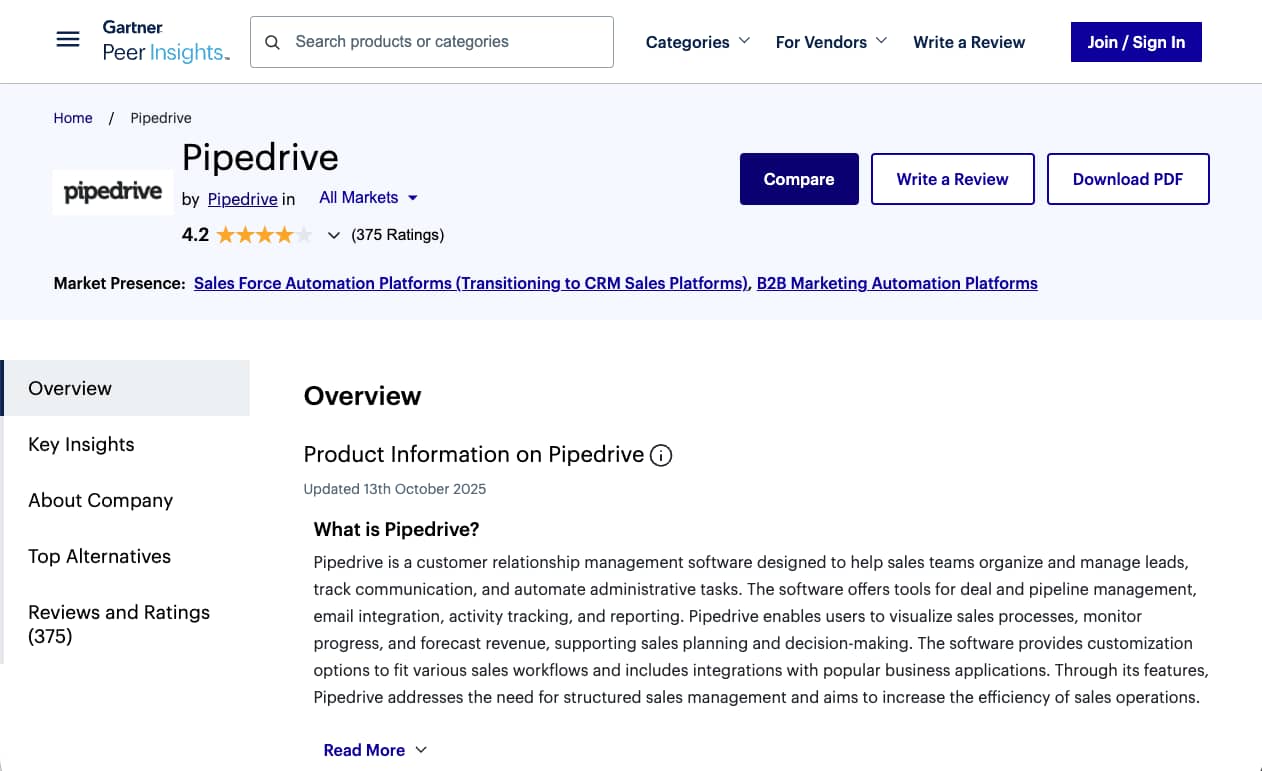
Task: Focus the Search products or categories field
Action: pos(432,42)
